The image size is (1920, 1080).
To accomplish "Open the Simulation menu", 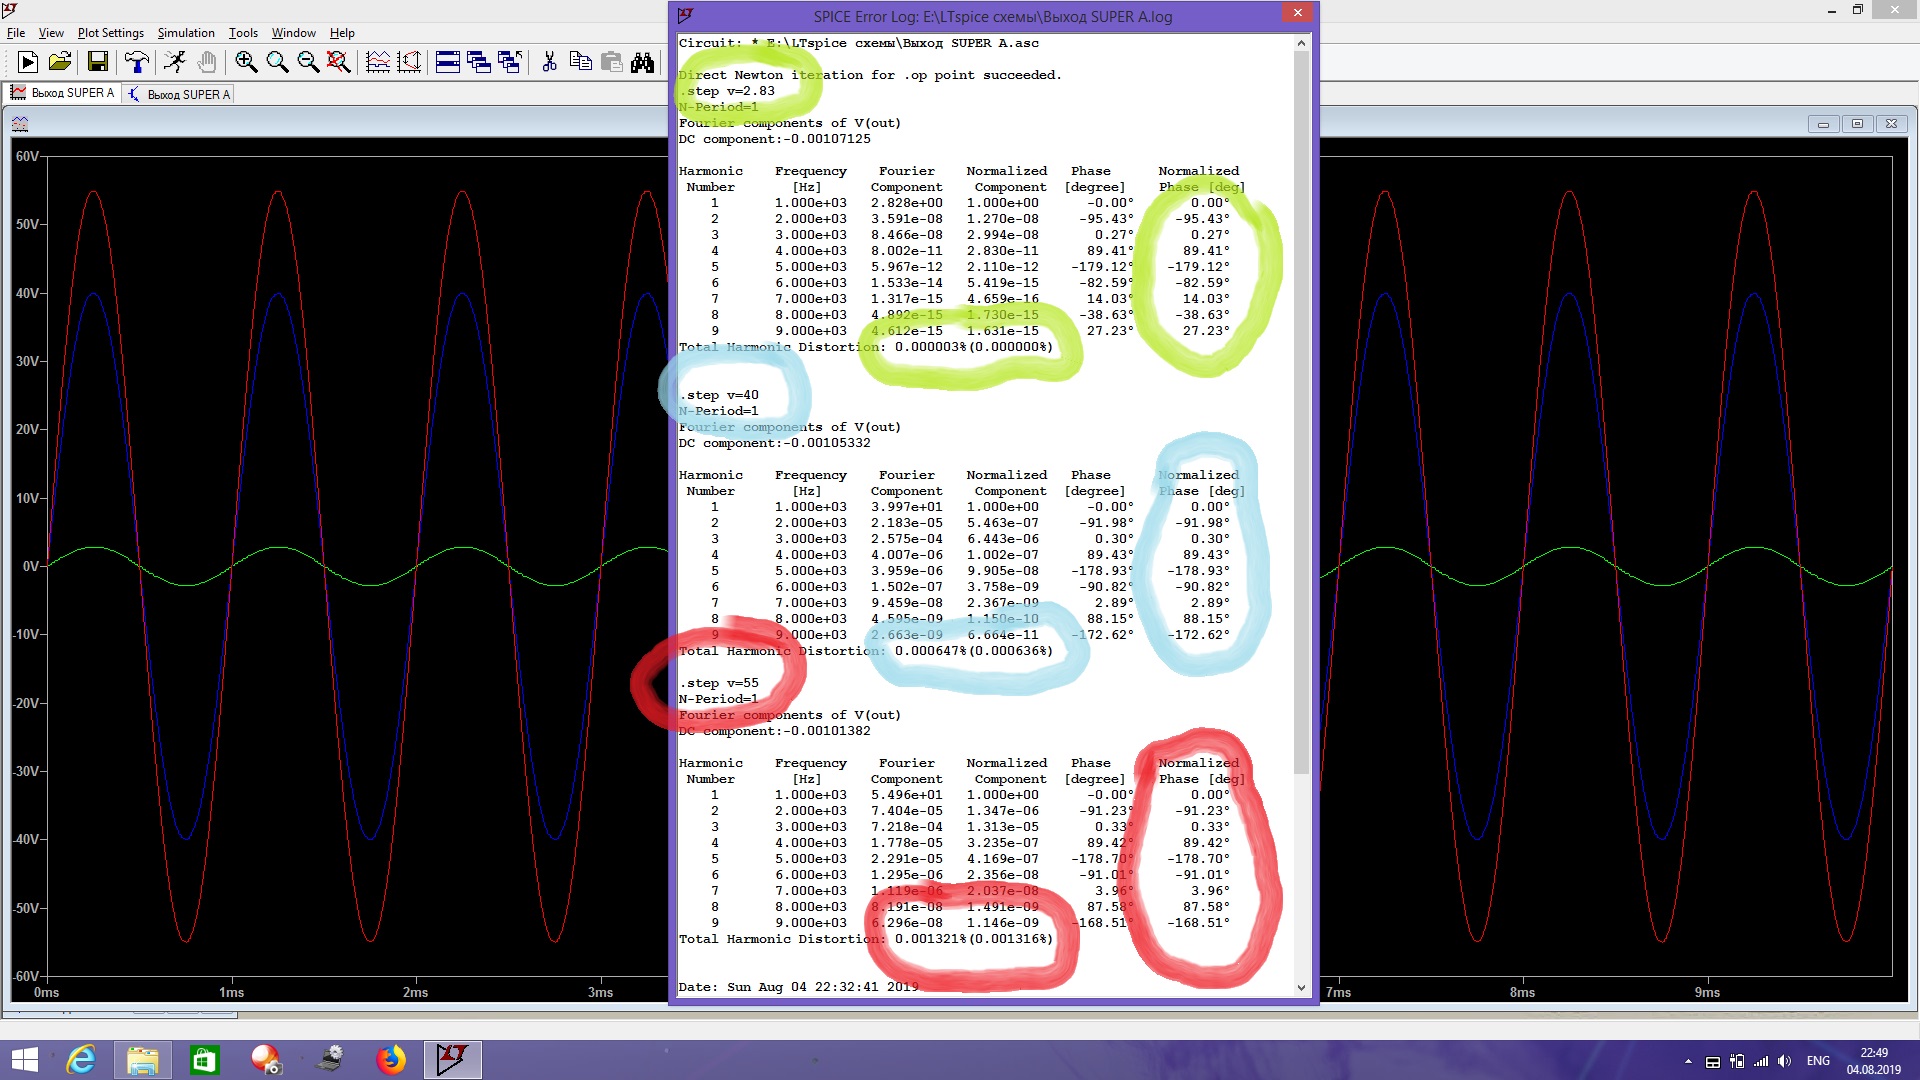I will click(186, 33).
